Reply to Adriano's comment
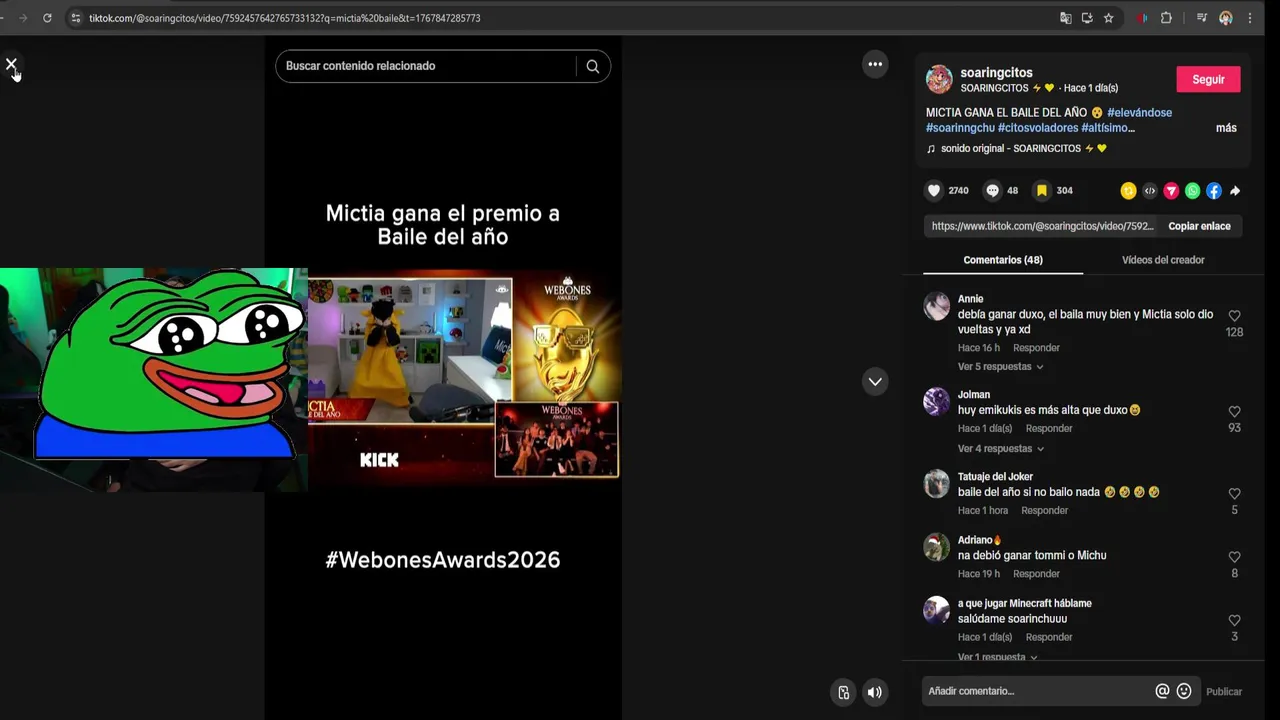 point(1036,574)
